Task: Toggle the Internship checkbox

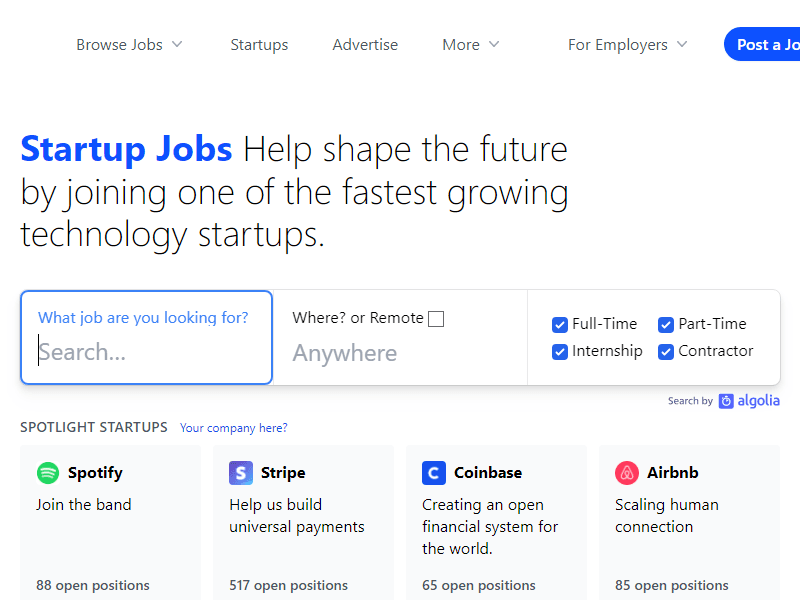Action: [560, 352]
